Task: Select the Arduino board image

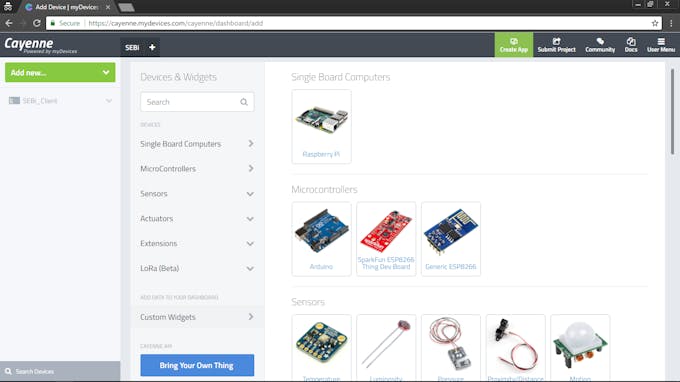Action: tap(321, 230)
